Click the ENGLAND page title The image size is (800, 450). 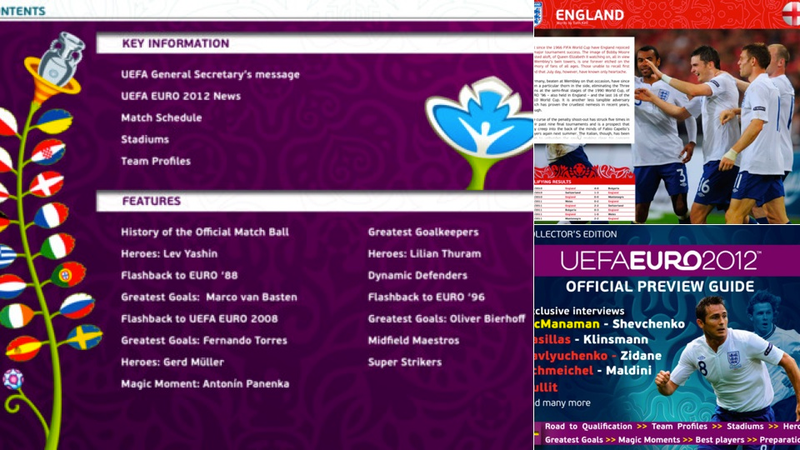coord(589,15)
